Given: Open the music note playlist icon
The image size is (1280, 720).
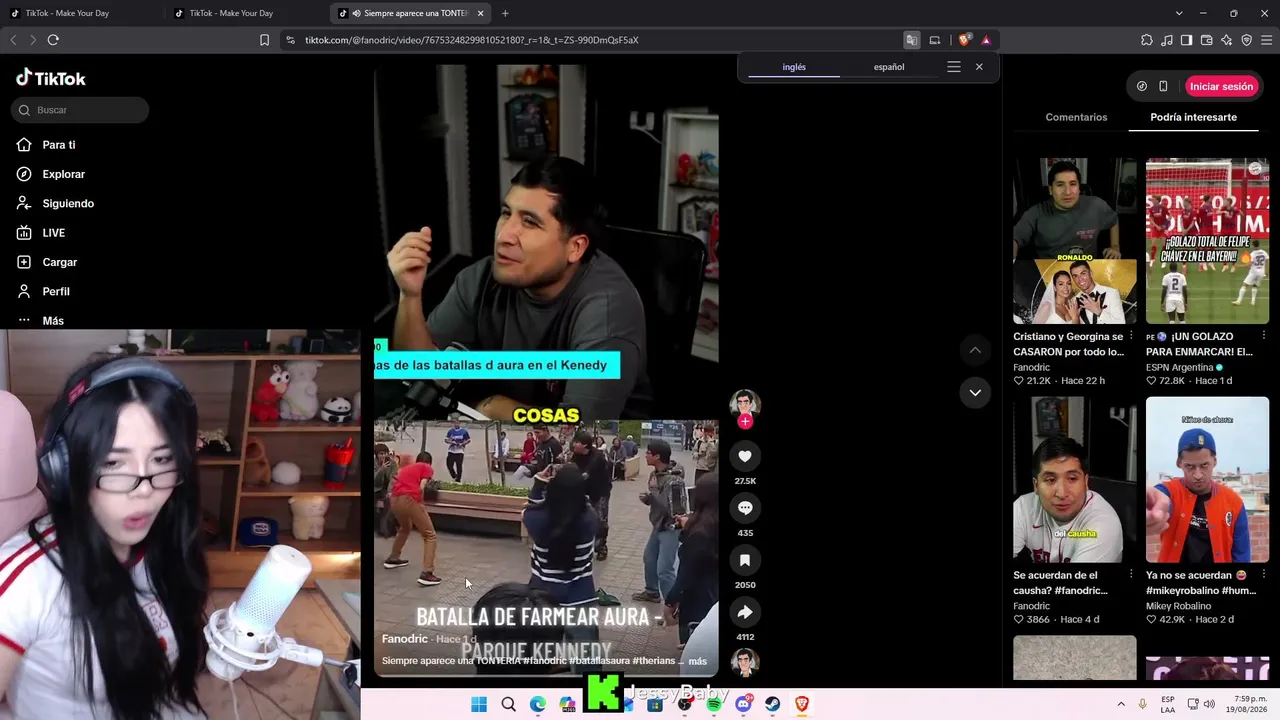Looking at the screenshot, I should pos(1167,40).
